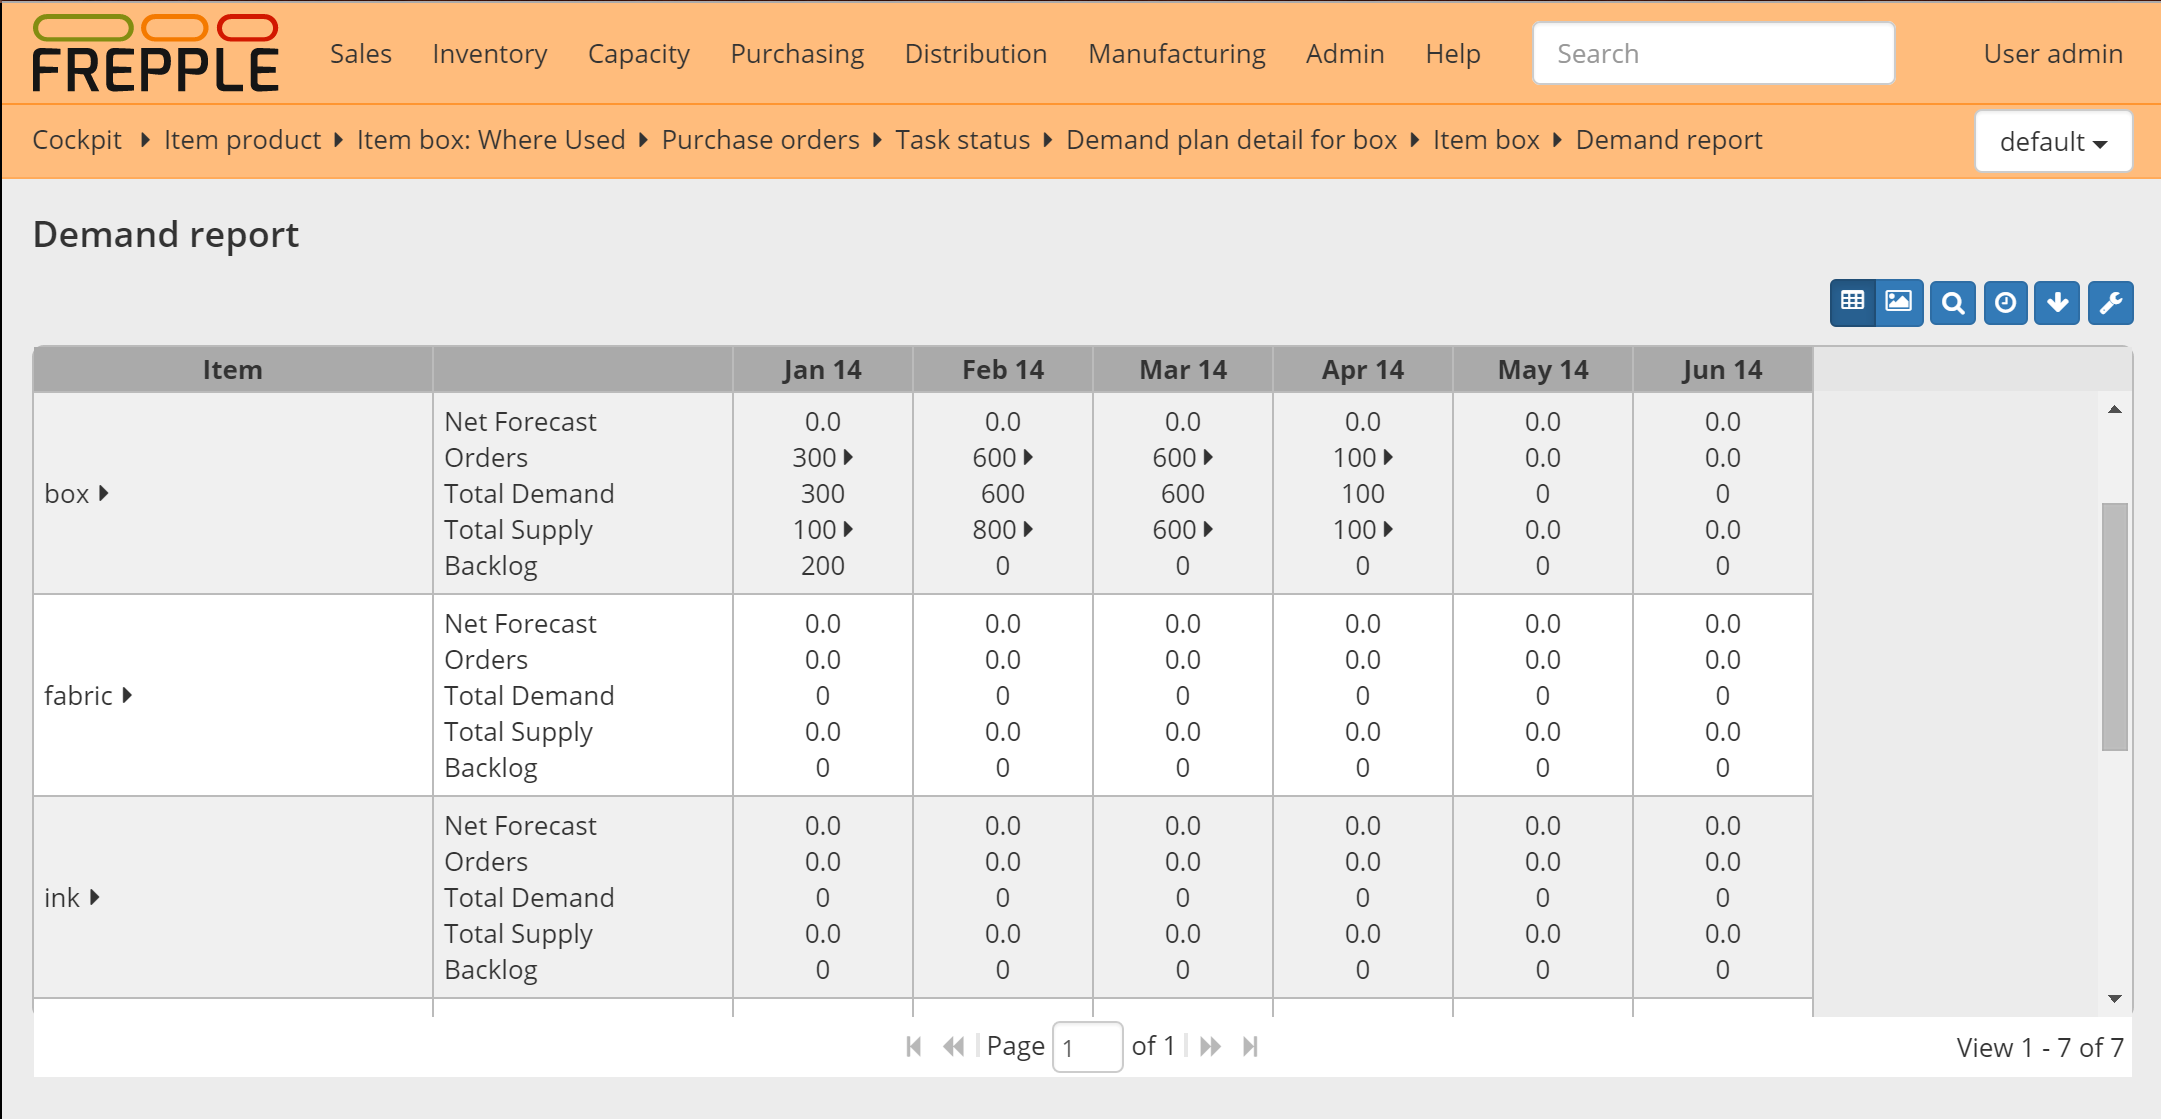
Task: Customize the report with the wrench tool
Action: [2110, 302]
